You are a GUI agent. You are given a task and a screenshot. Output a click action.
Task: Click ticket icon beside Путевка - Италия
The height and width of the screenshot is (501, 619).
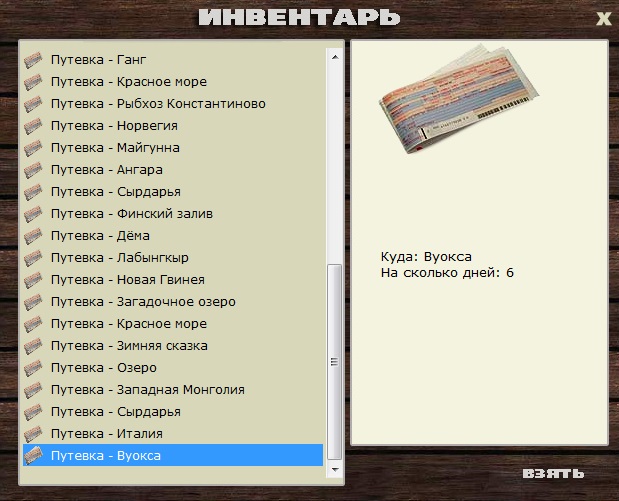(x=33, y=433)
